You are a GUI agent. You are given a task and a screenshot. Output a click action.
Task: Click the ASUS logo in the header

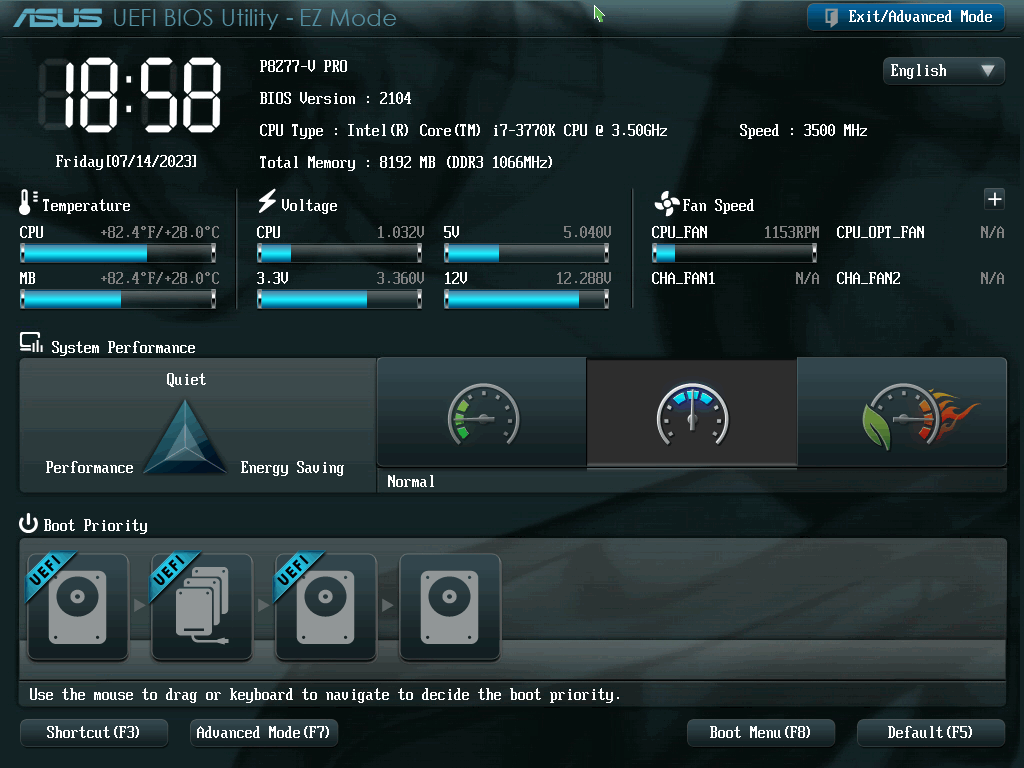point(57,18)
